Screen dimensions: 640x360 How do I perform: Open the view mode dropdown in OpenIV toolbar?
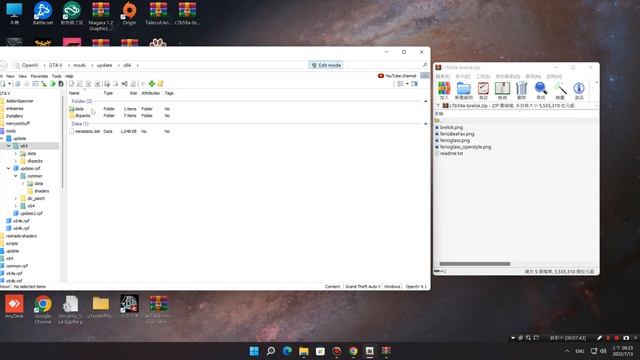[x=407, y=84]
